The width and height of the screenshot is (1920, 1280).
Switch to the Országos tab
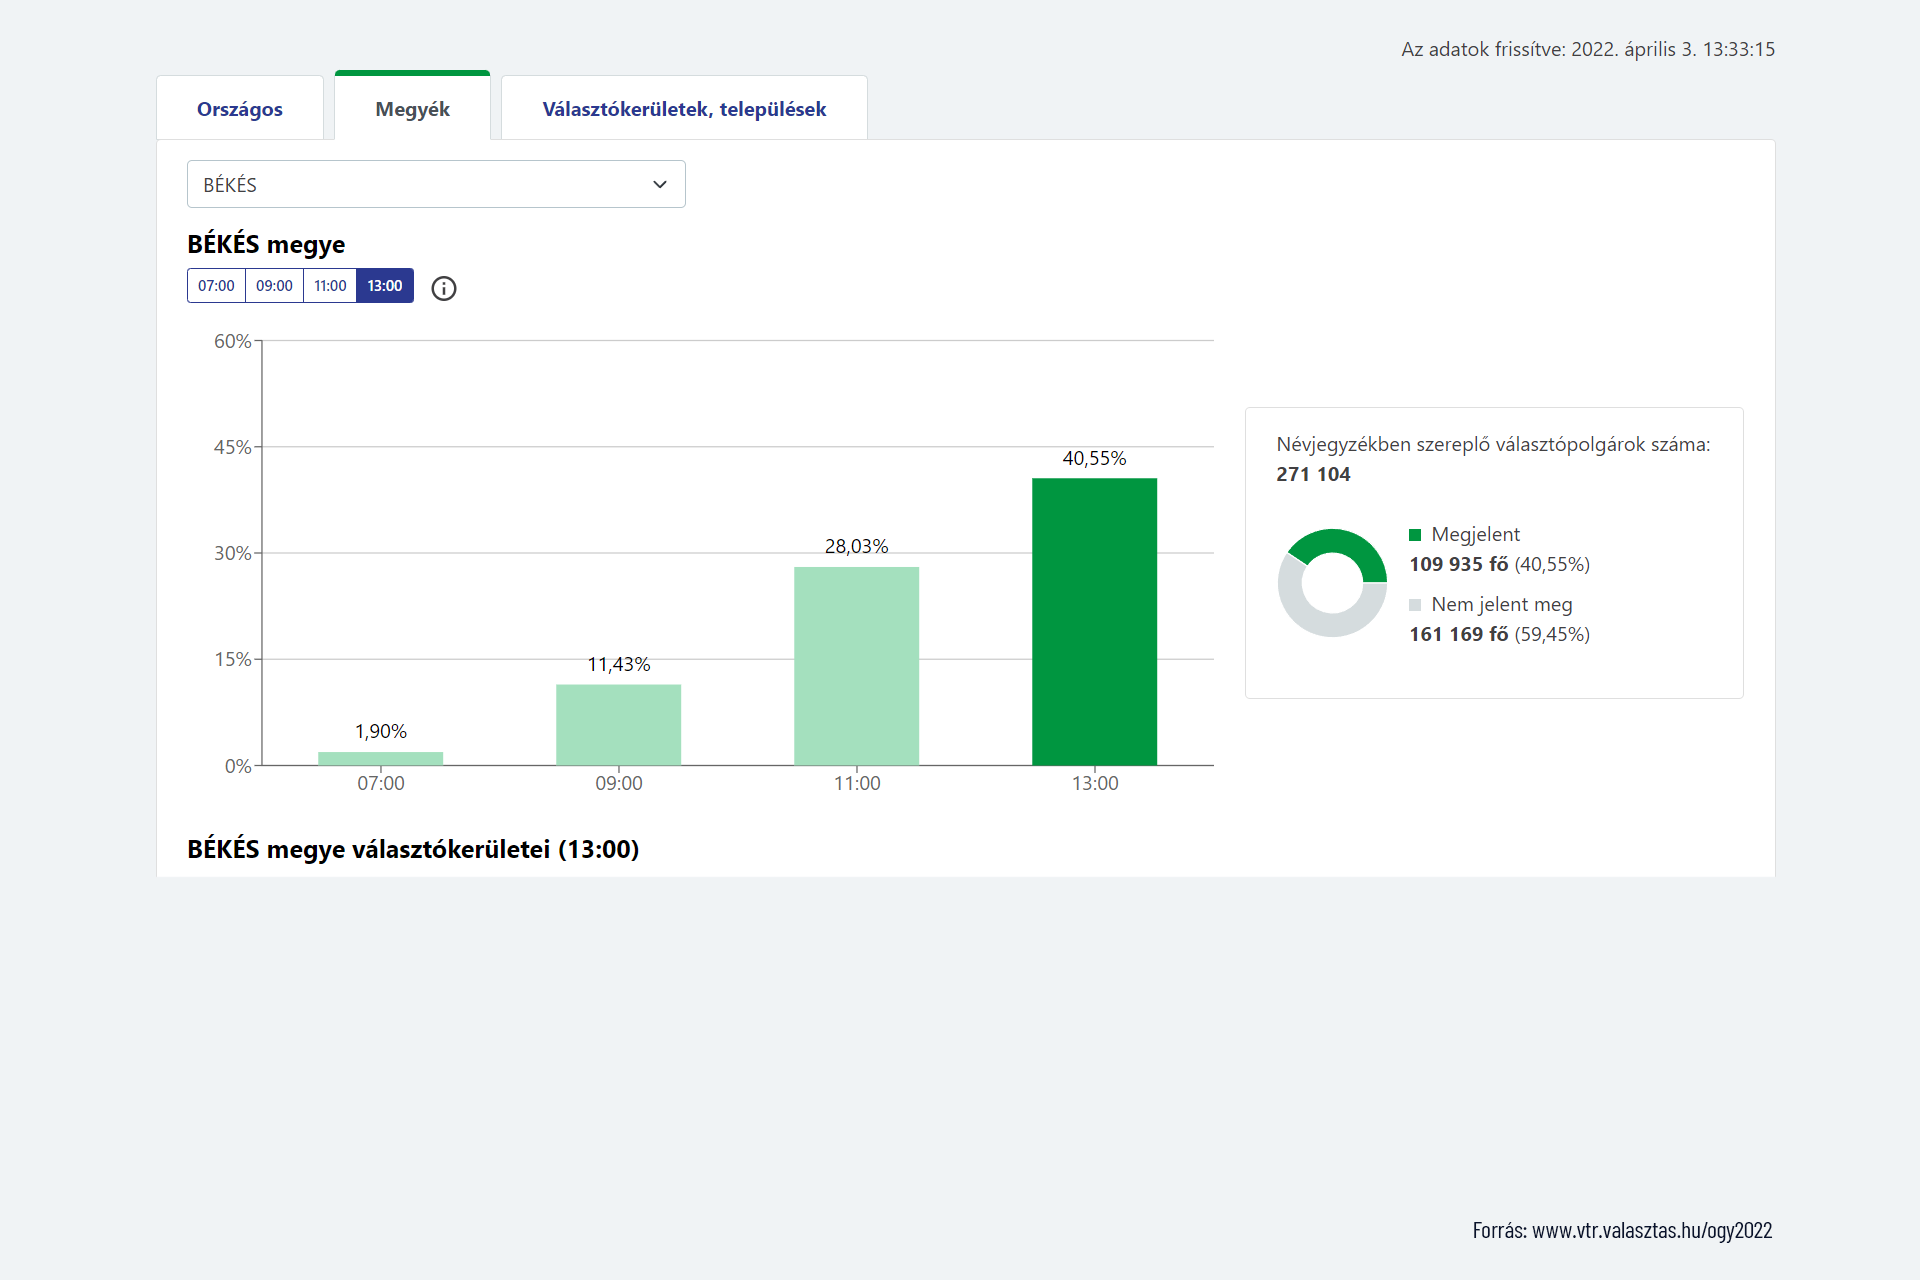(x=240, y=109)
